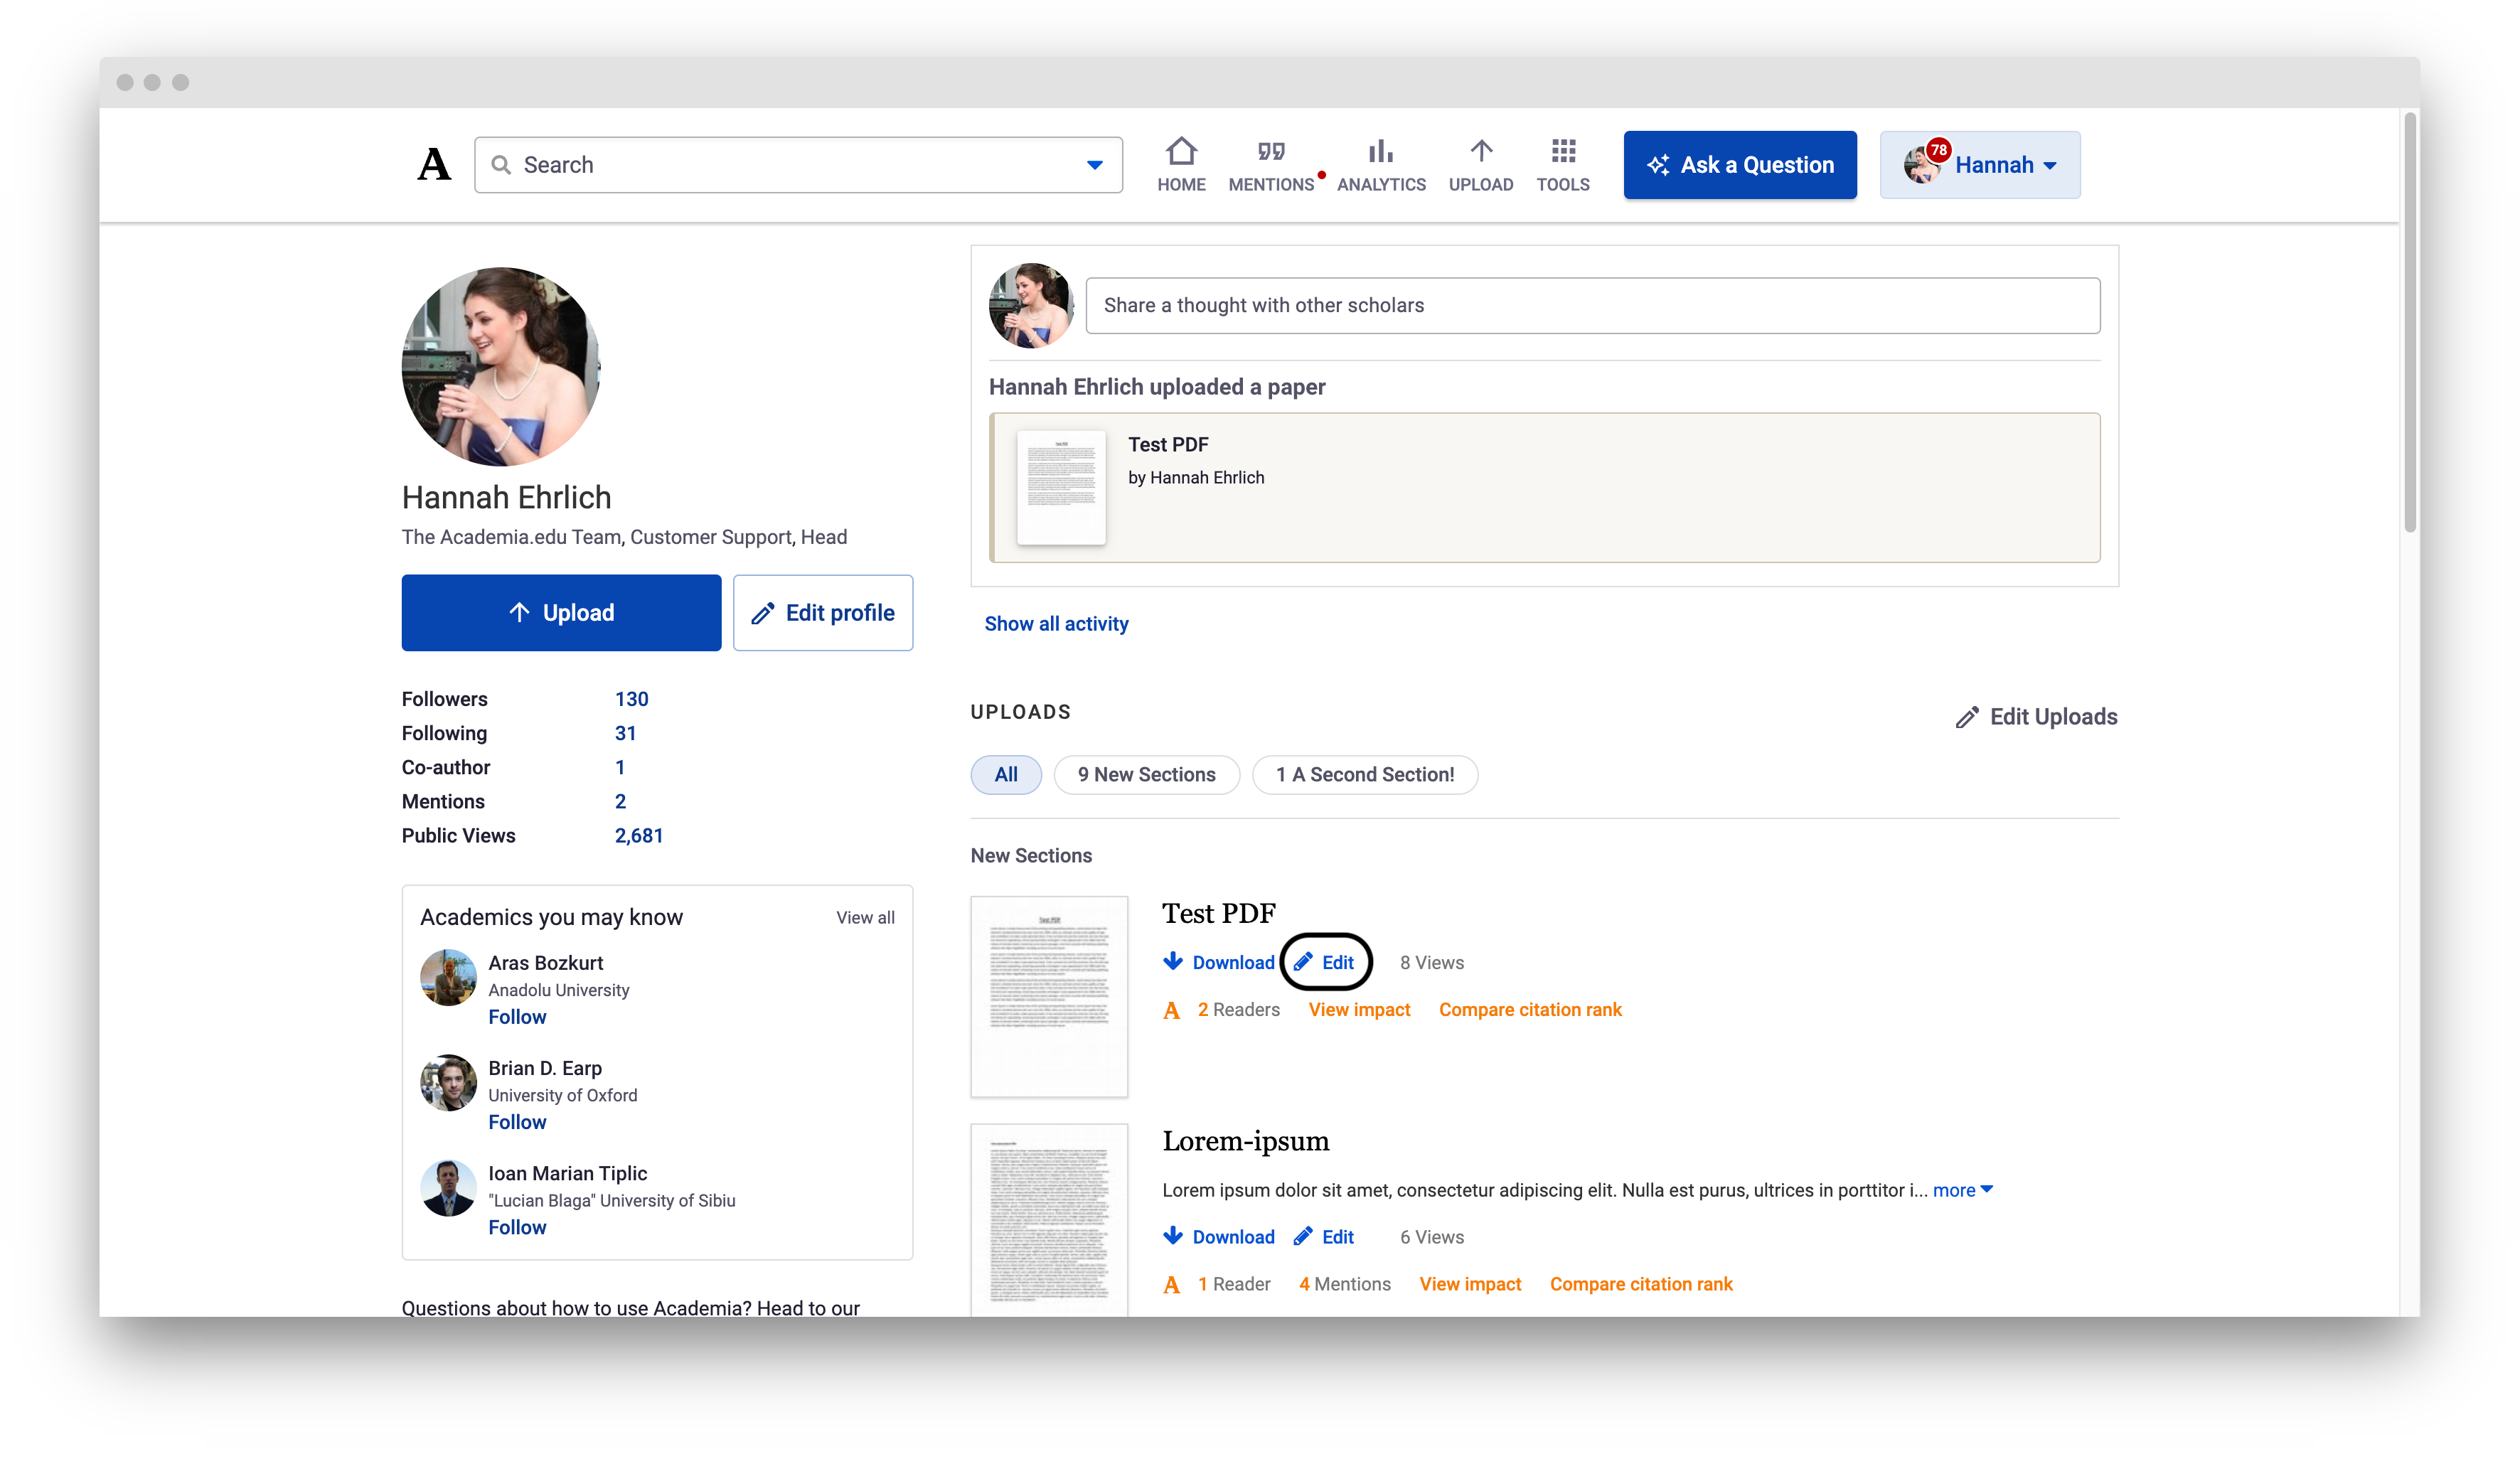Open 'Show all activity'
This screenshot has height=1459, width=2520.
tap(1056, 623)
